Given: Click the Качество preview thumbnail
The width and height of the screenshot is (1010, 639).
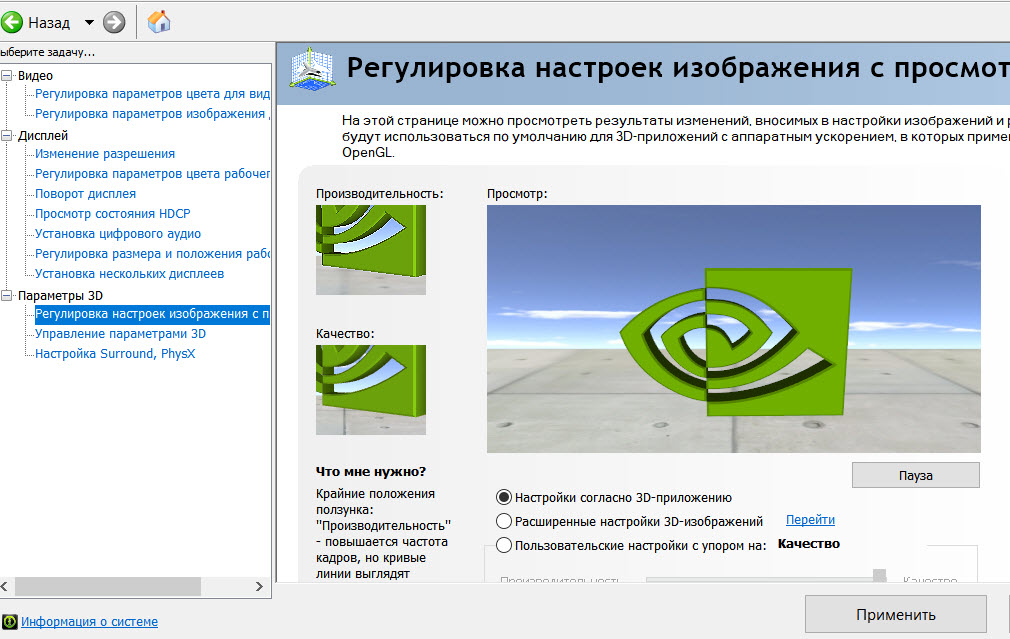Looking at the screenshot, I should coord(371,390).
